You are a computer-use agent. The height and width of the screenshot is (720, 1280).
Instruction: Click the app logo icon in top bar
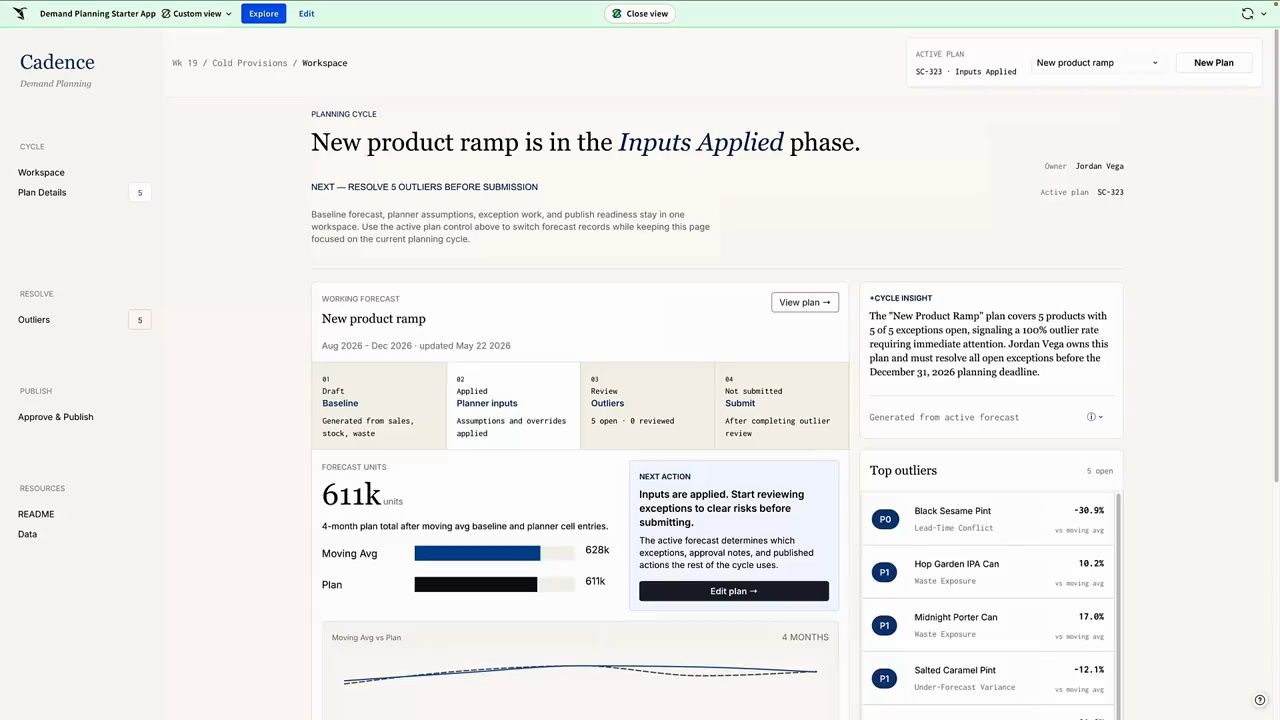coord(19,14)
